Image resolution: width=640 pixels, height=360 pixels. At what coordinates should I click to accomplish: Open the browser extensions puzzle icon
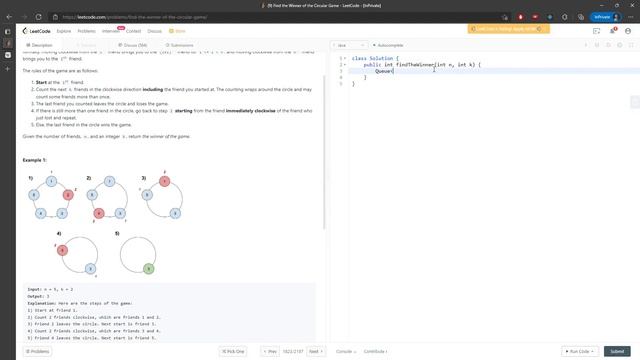[x=565, y=17]
